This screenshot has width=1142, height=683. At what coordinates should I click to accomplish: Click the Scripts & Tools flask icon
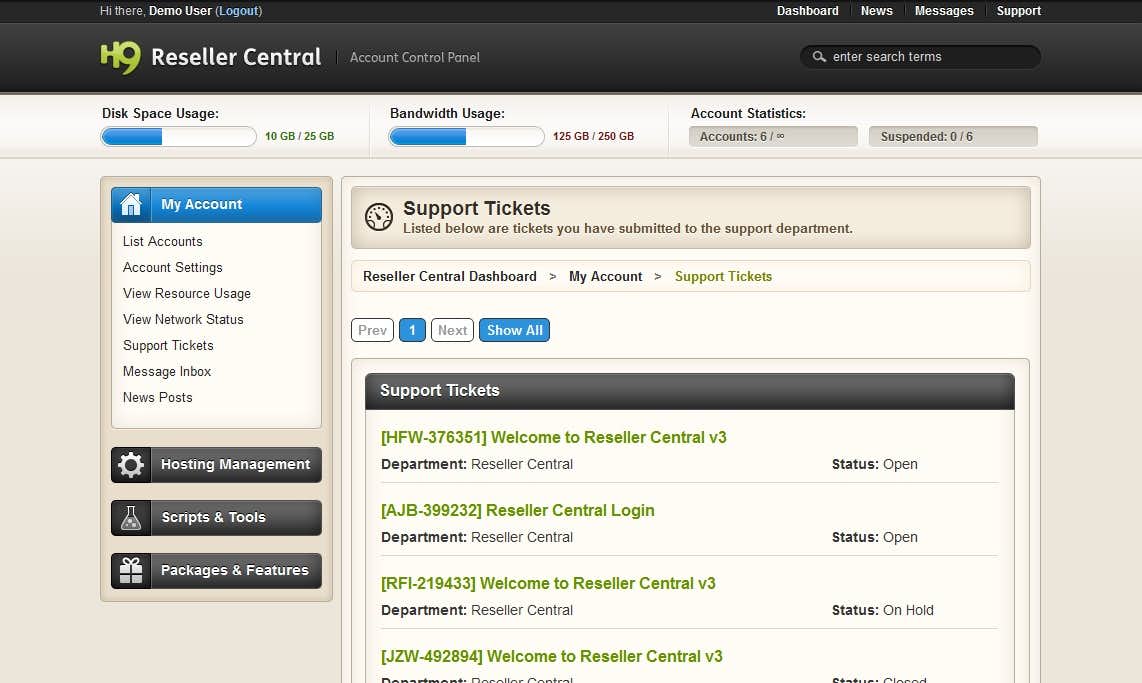coord(131,518)
